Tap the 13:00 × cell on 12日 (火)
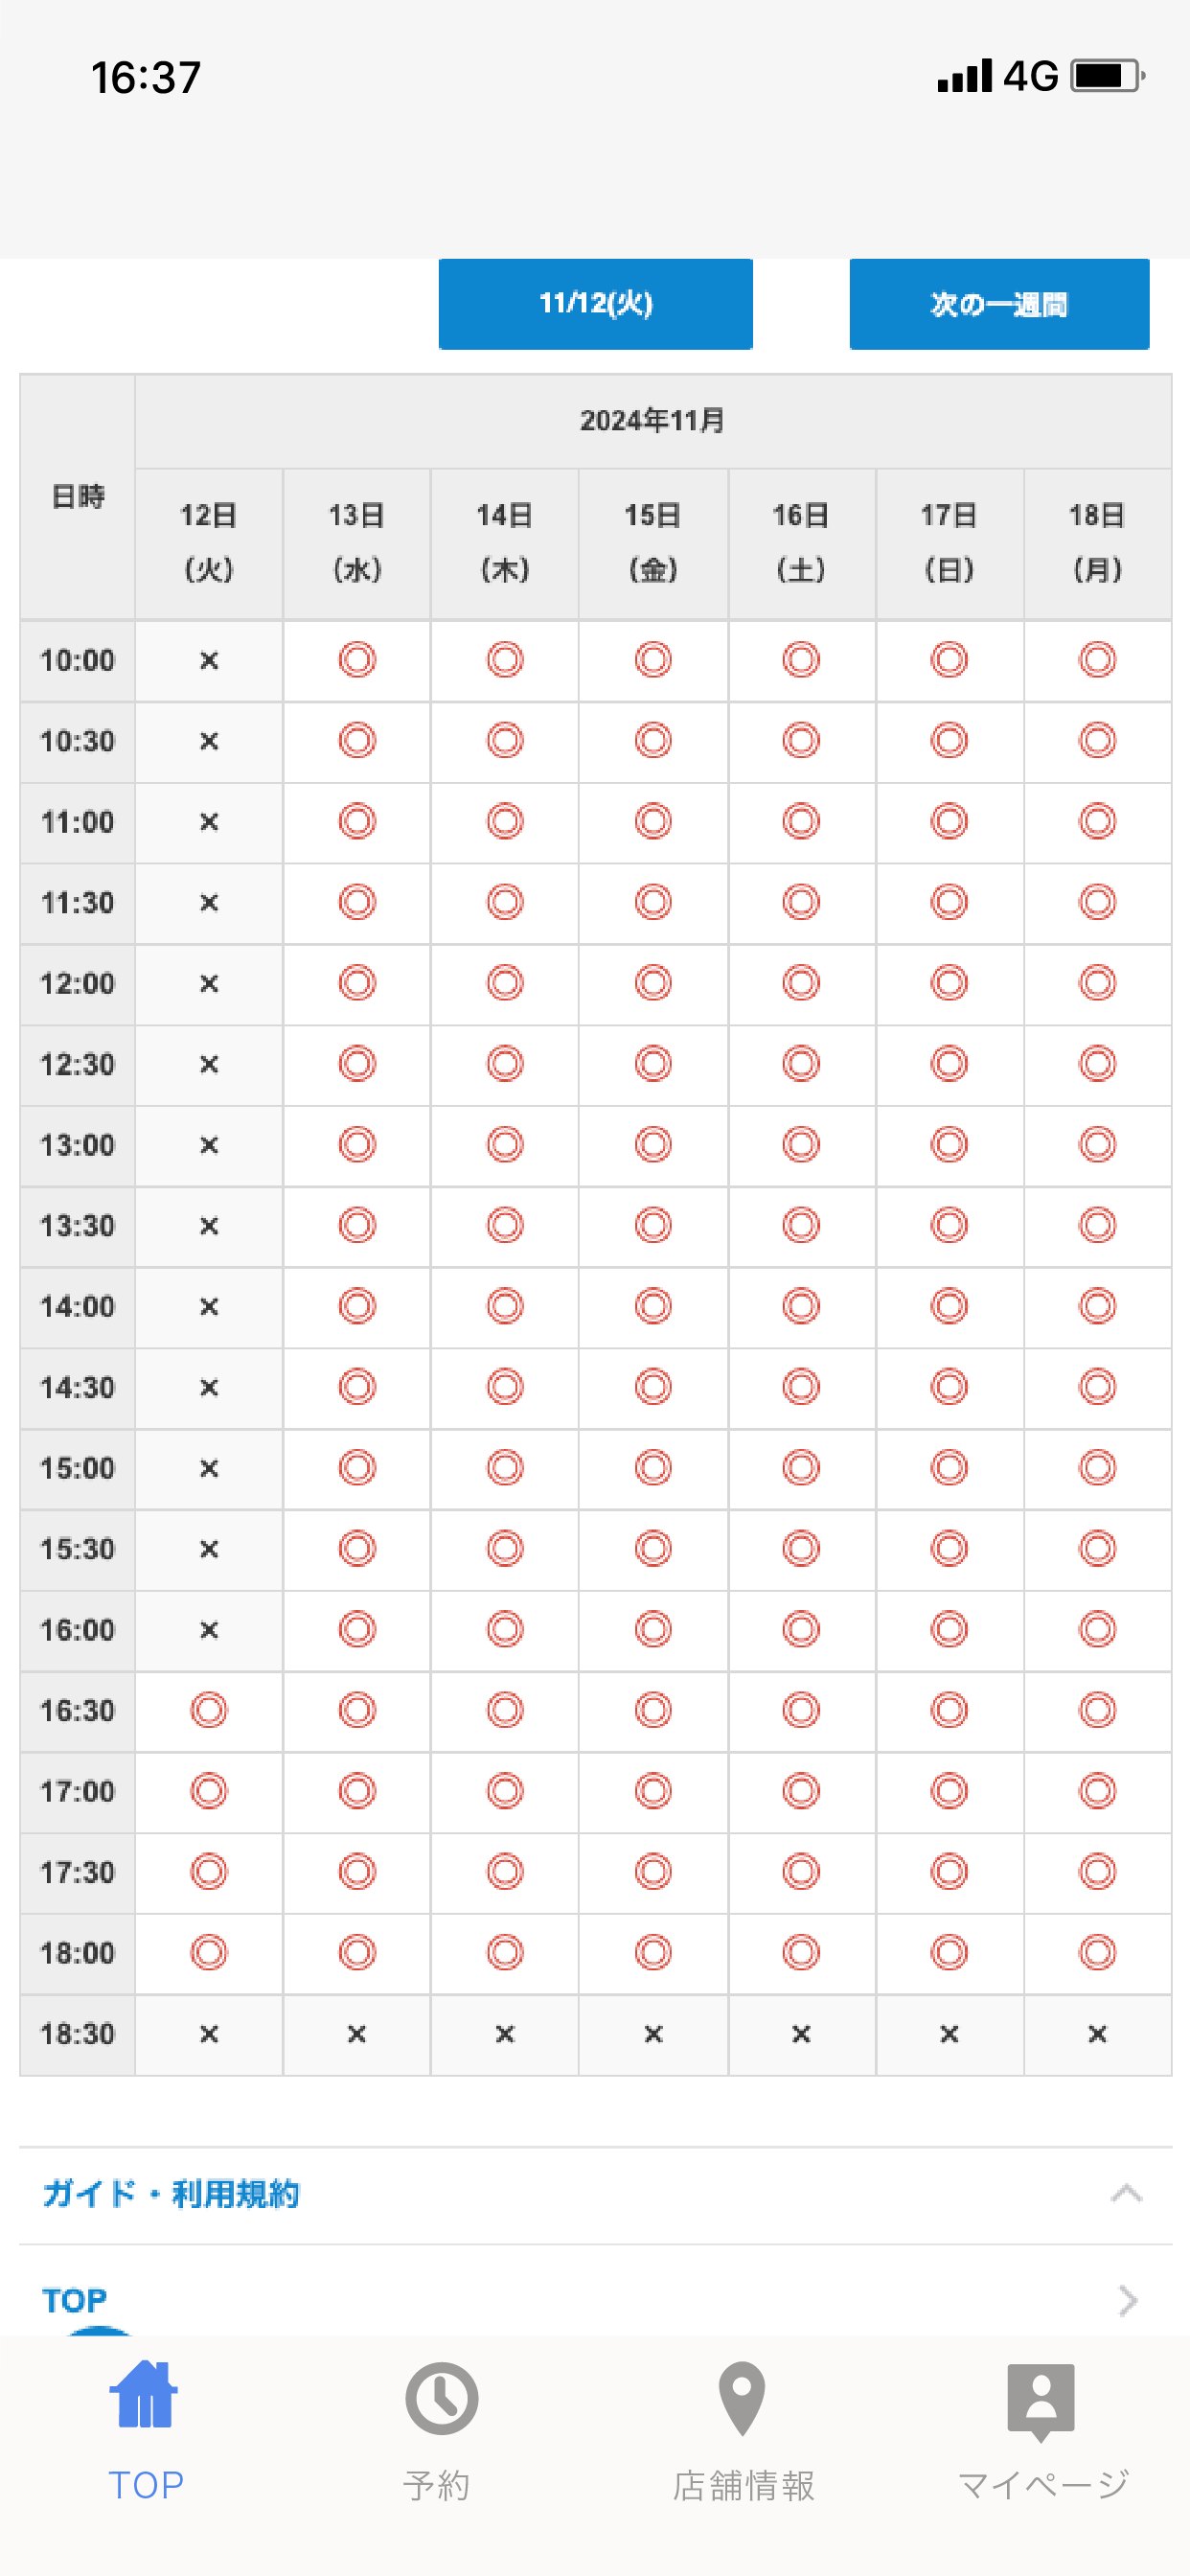 208,1145
